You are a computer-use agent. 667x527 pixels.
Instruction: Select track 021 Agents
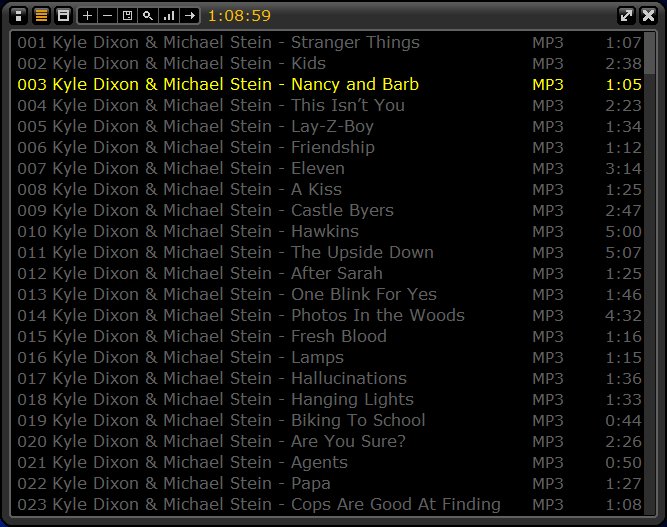(x=327, y=462)
